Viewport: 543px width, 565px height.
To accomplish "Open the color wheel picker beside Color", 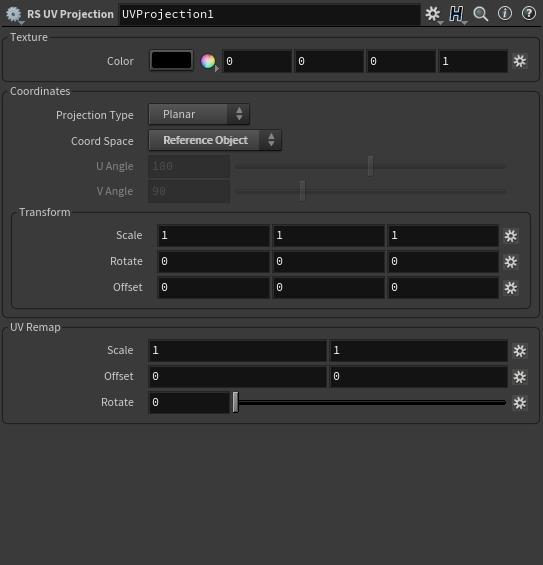I will click(209, 62).
